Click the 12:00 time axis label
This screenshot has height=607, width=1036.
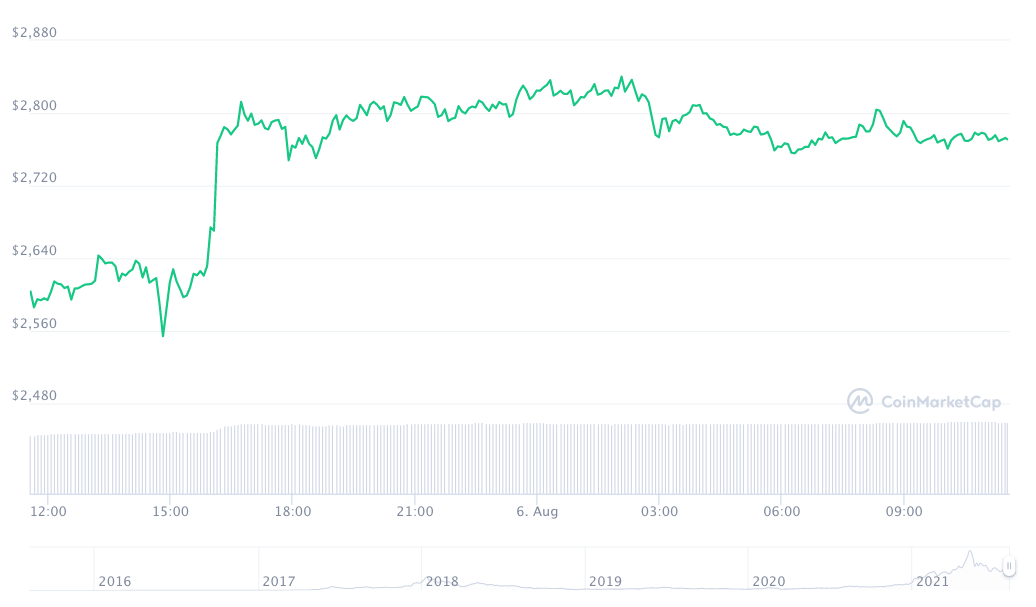(49, 512)
